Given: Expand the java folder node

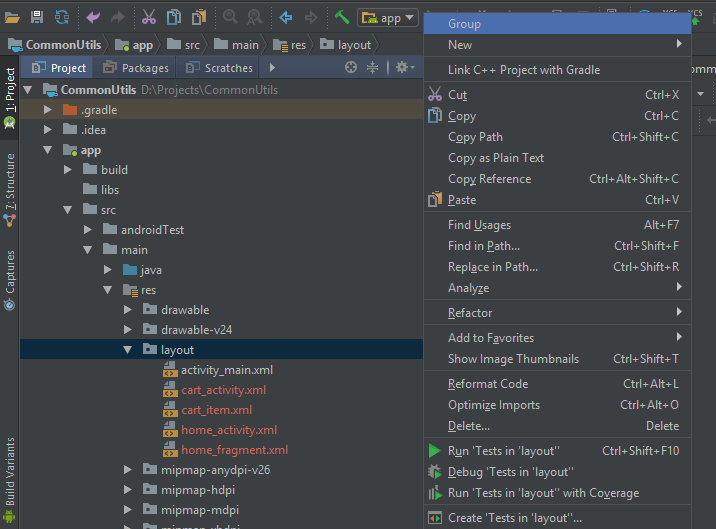Looking at the screenshot, I should click(107, 270).
